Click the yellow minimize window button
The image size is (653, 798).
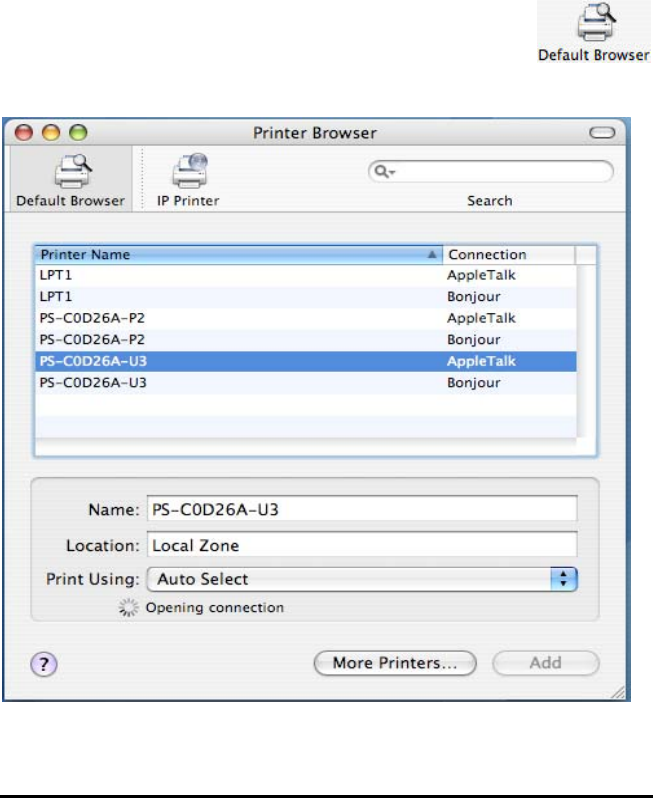coord(51,133)
